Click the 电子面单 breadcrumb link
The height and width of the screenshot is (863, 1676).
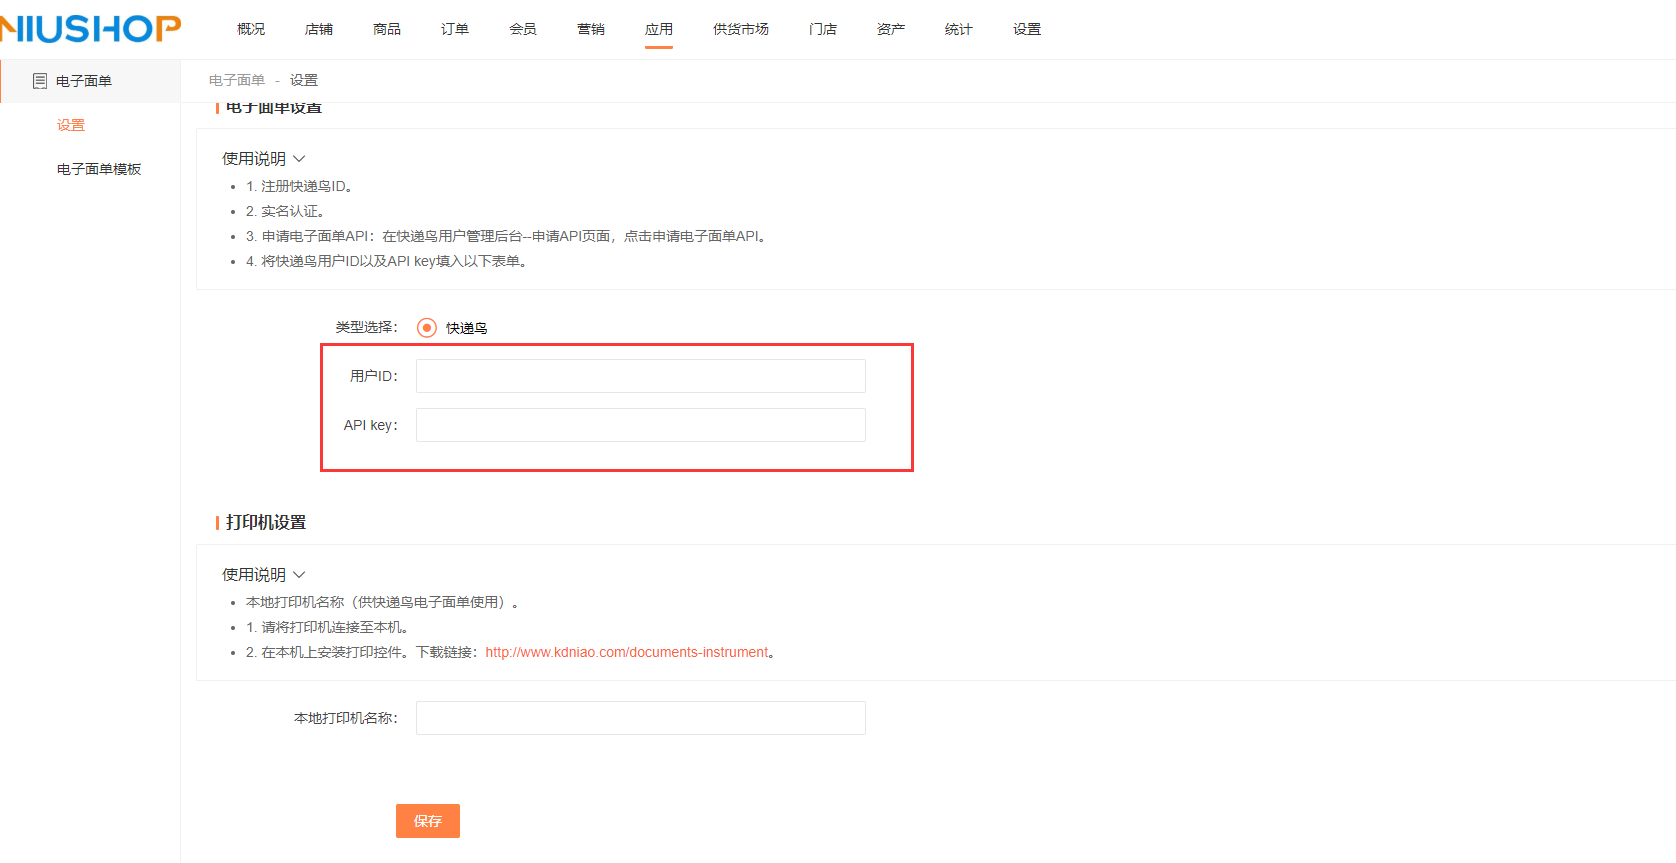coord(237,81)
